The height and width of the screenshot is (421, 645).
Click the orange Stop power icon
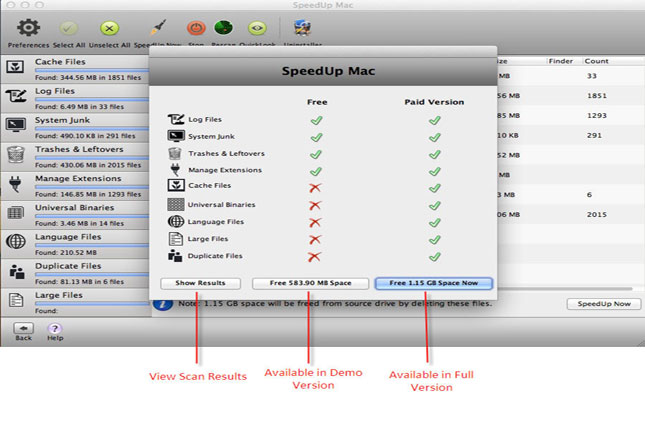[x=196, y=28]
